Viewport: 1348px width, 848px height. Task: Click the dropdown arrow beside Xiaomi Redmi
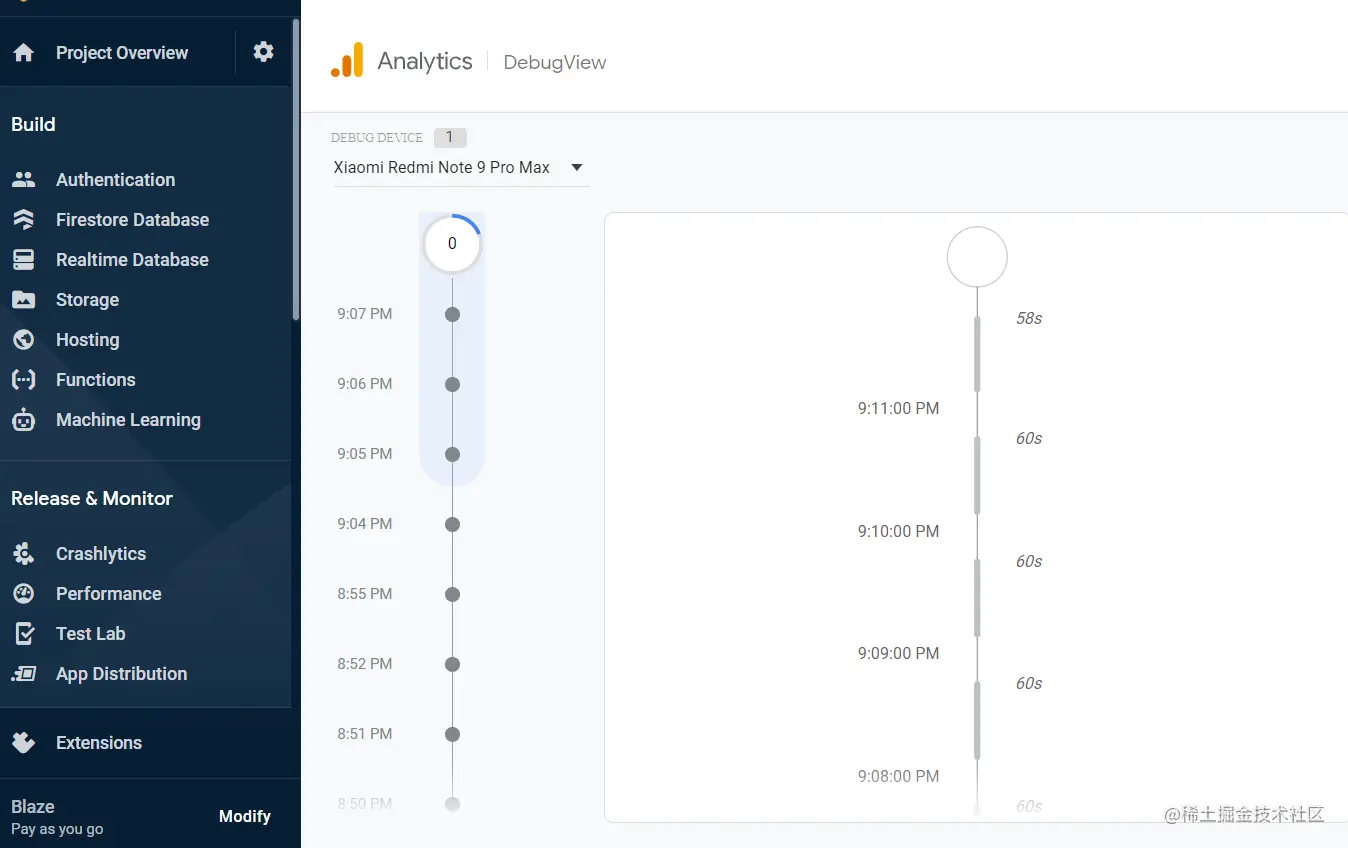pos(577,168)
